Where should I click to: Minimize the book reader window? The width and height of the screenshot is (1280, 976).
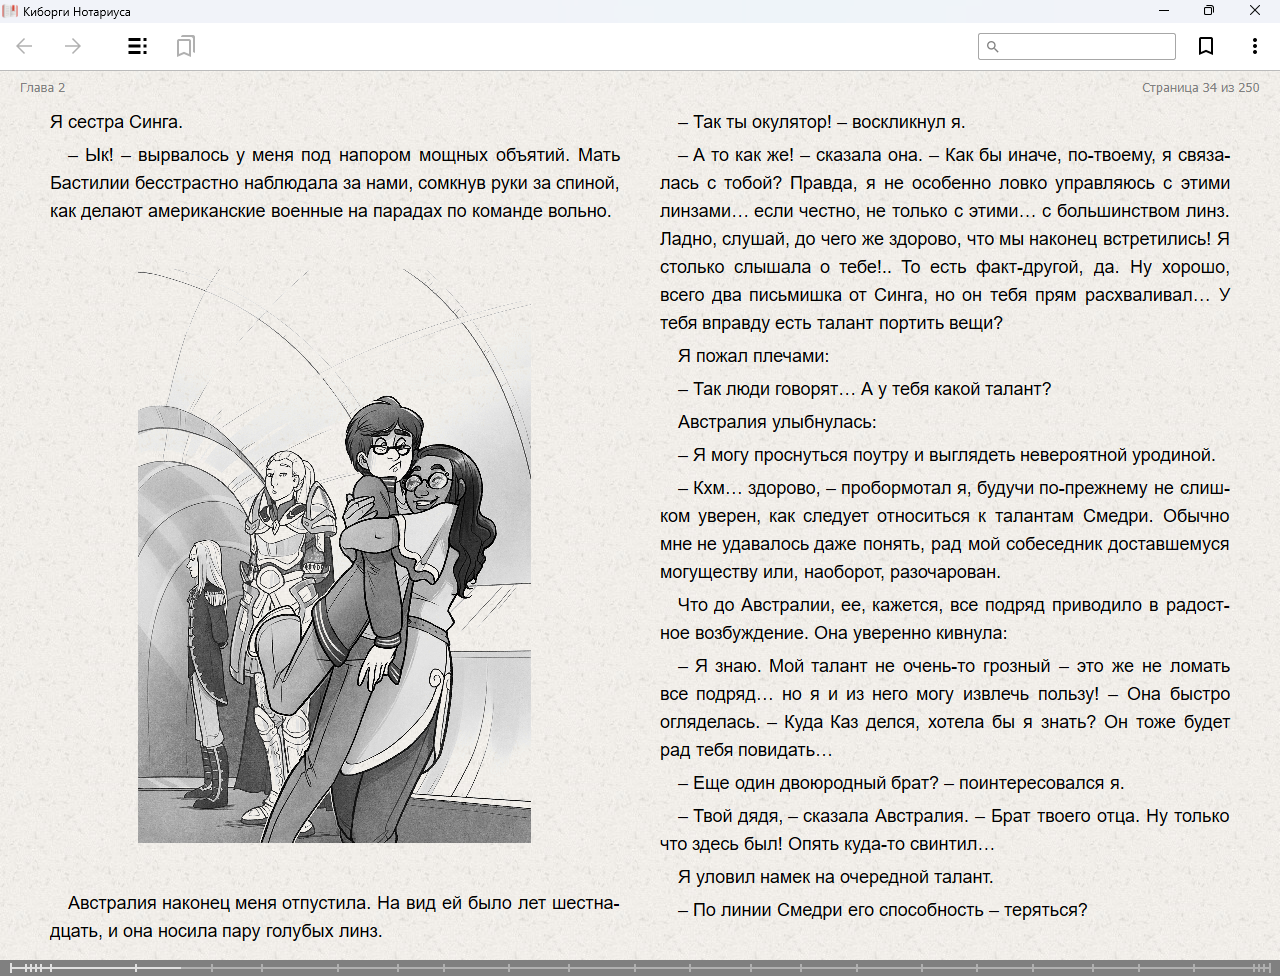[1164, 11]
